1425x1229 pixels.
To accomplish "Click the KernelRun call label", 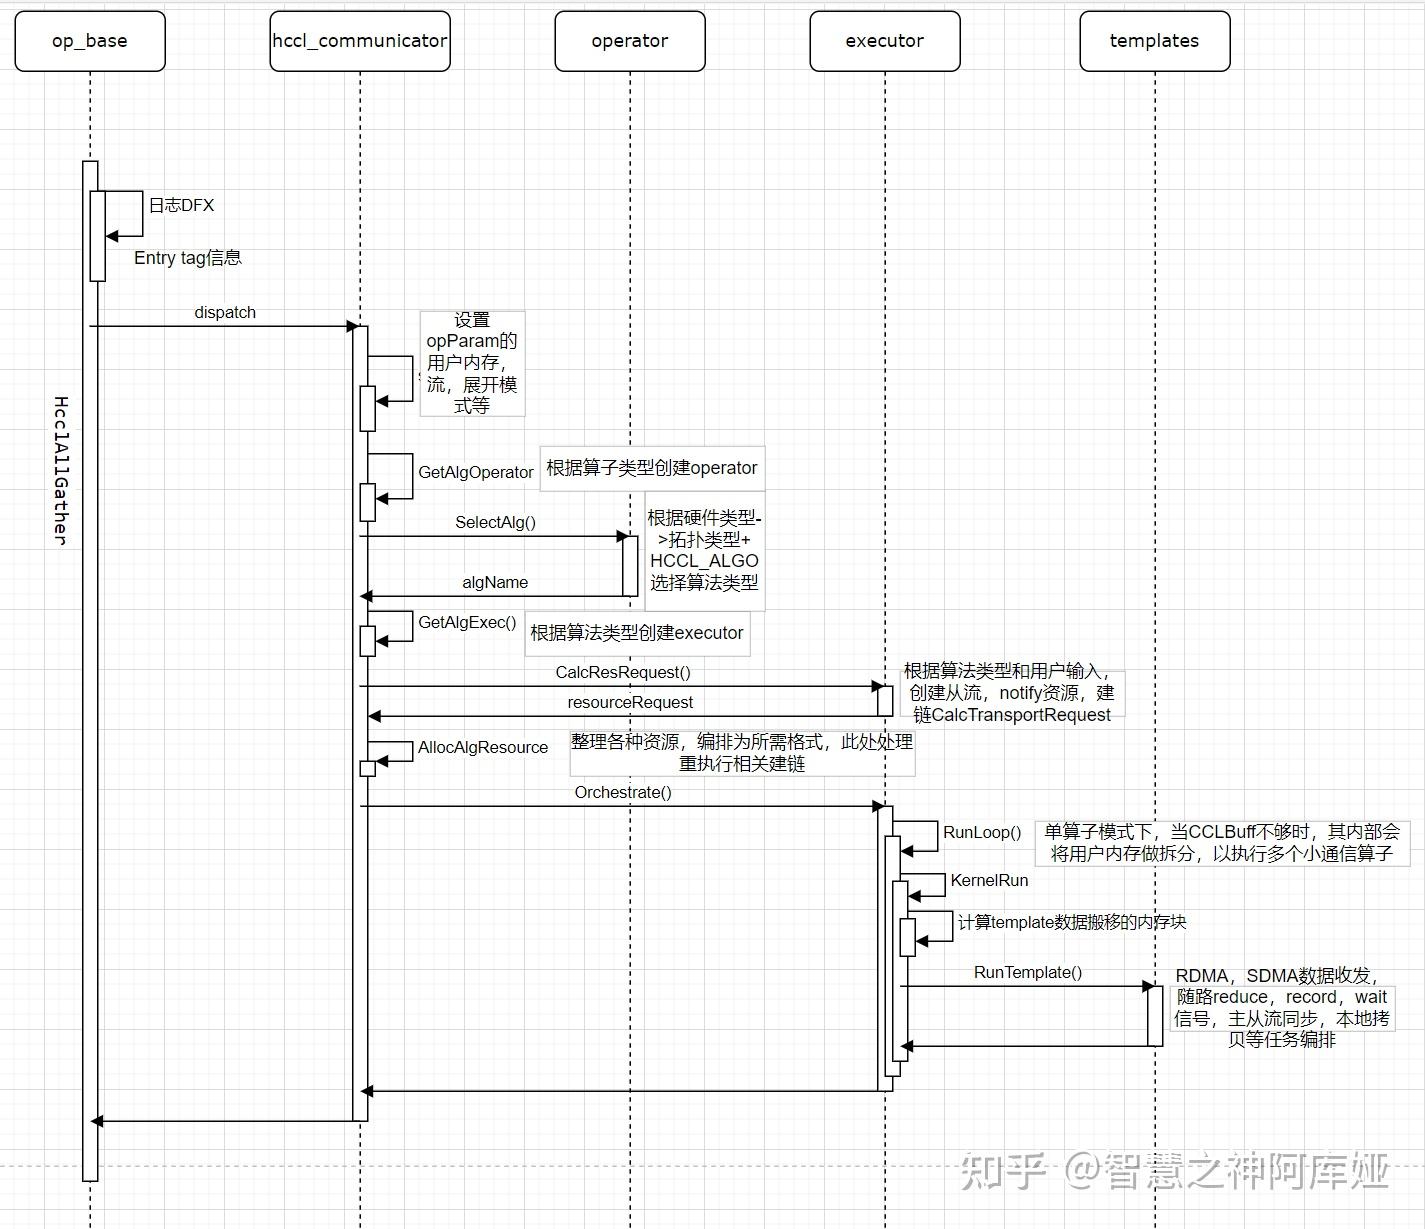I will [x=990, y=881].
